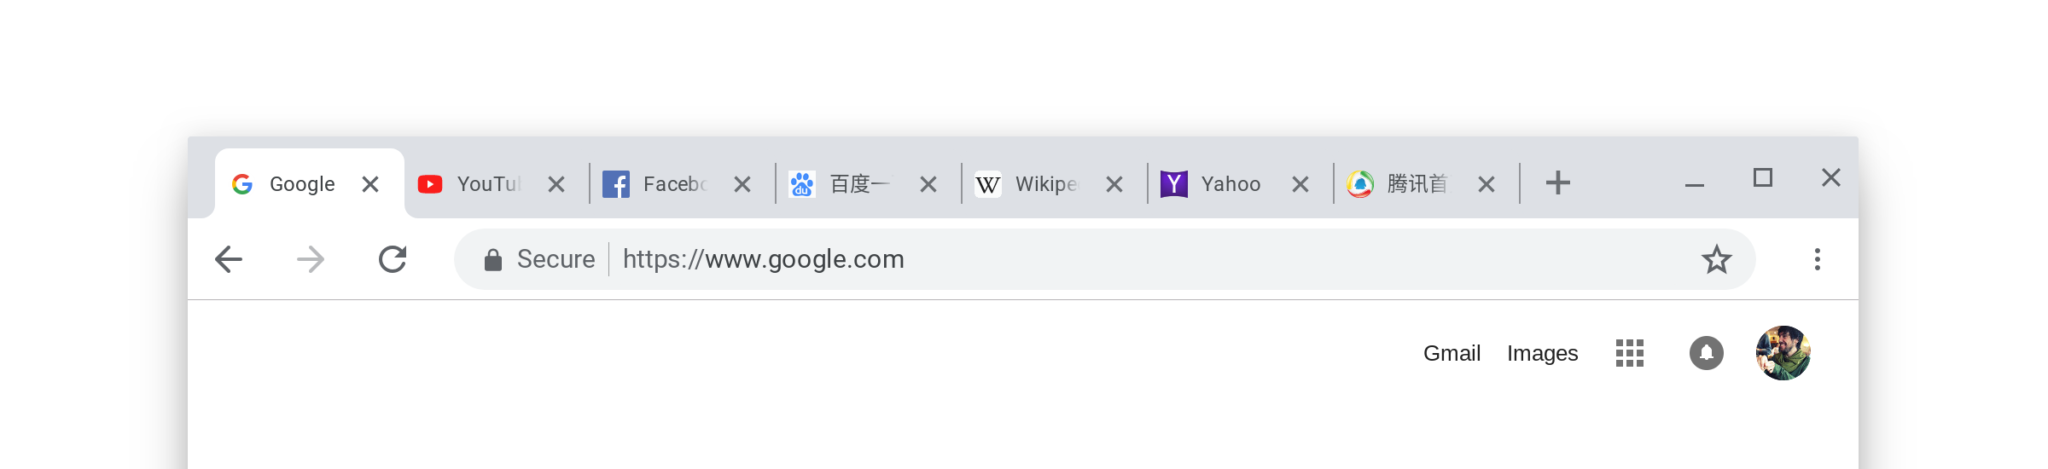The height and width of the screenshot is (469, 2048).
Task: Click the secure lock icon
Action: pos(493,261)
